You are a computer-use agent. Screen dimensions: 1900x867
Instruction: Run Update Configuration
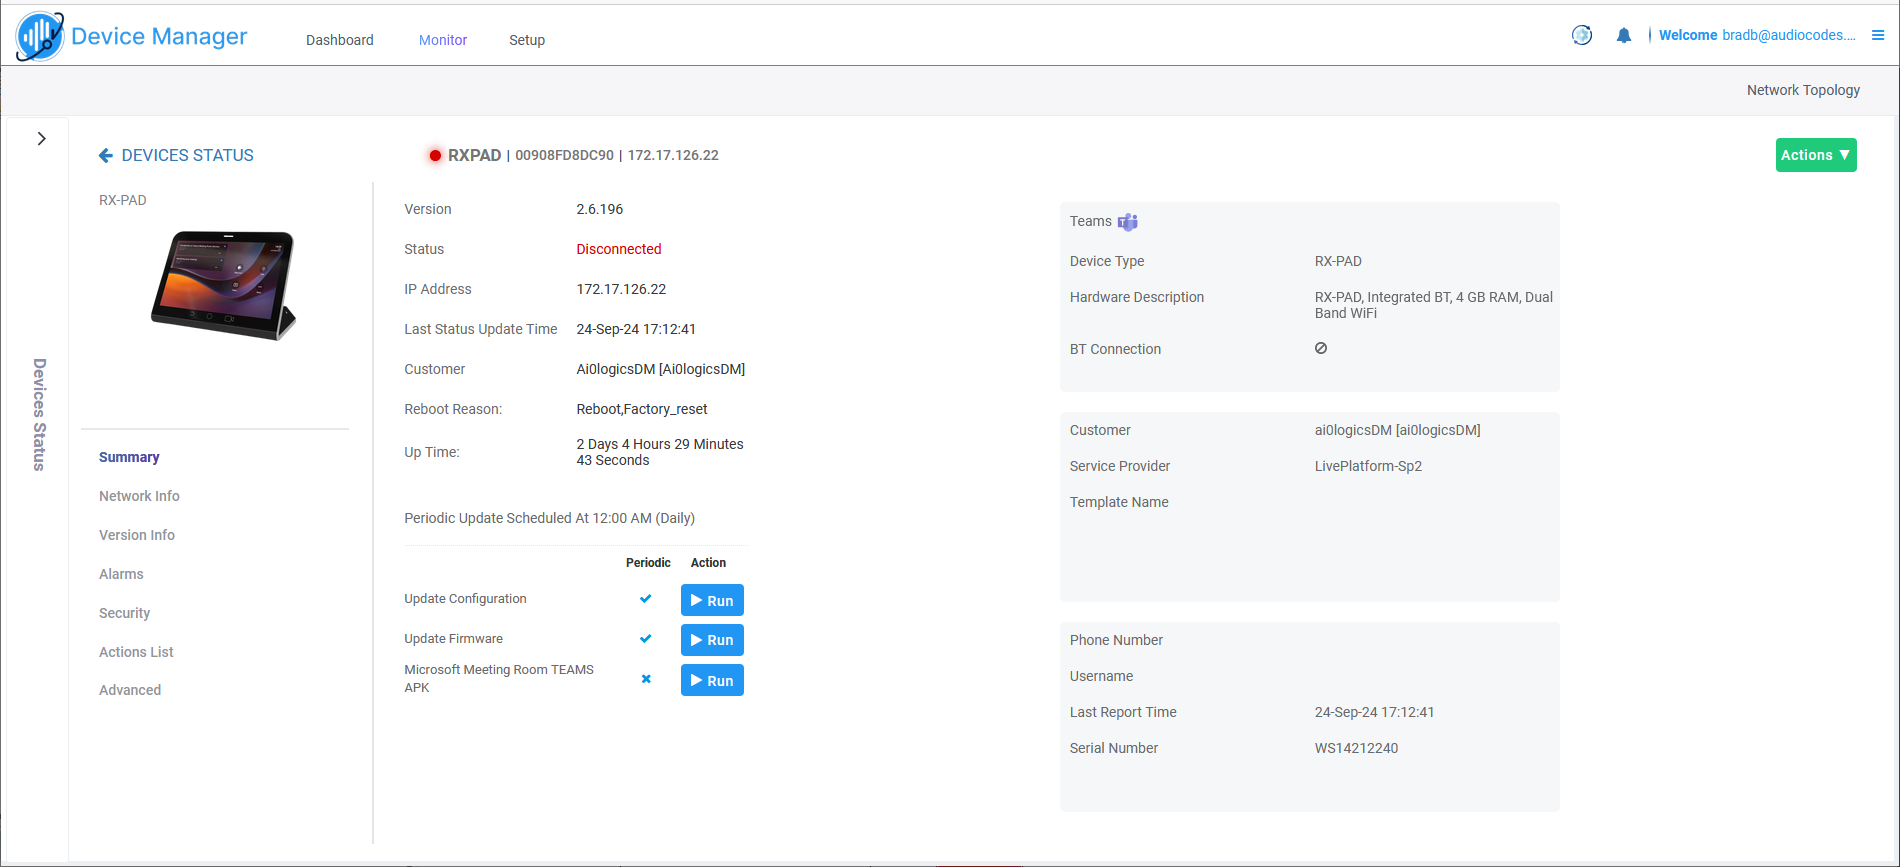[712, 600]
